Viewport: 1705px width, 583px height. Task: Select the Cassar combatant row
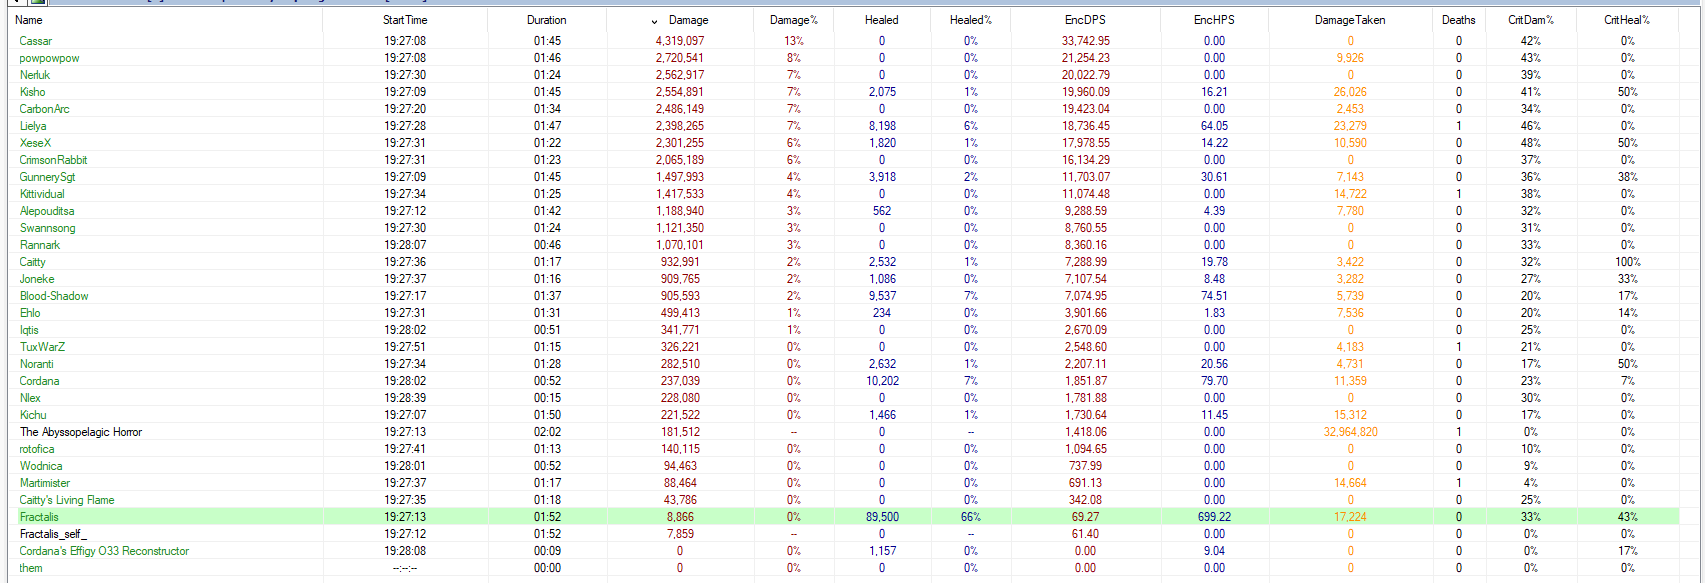[x=36, y=41]
